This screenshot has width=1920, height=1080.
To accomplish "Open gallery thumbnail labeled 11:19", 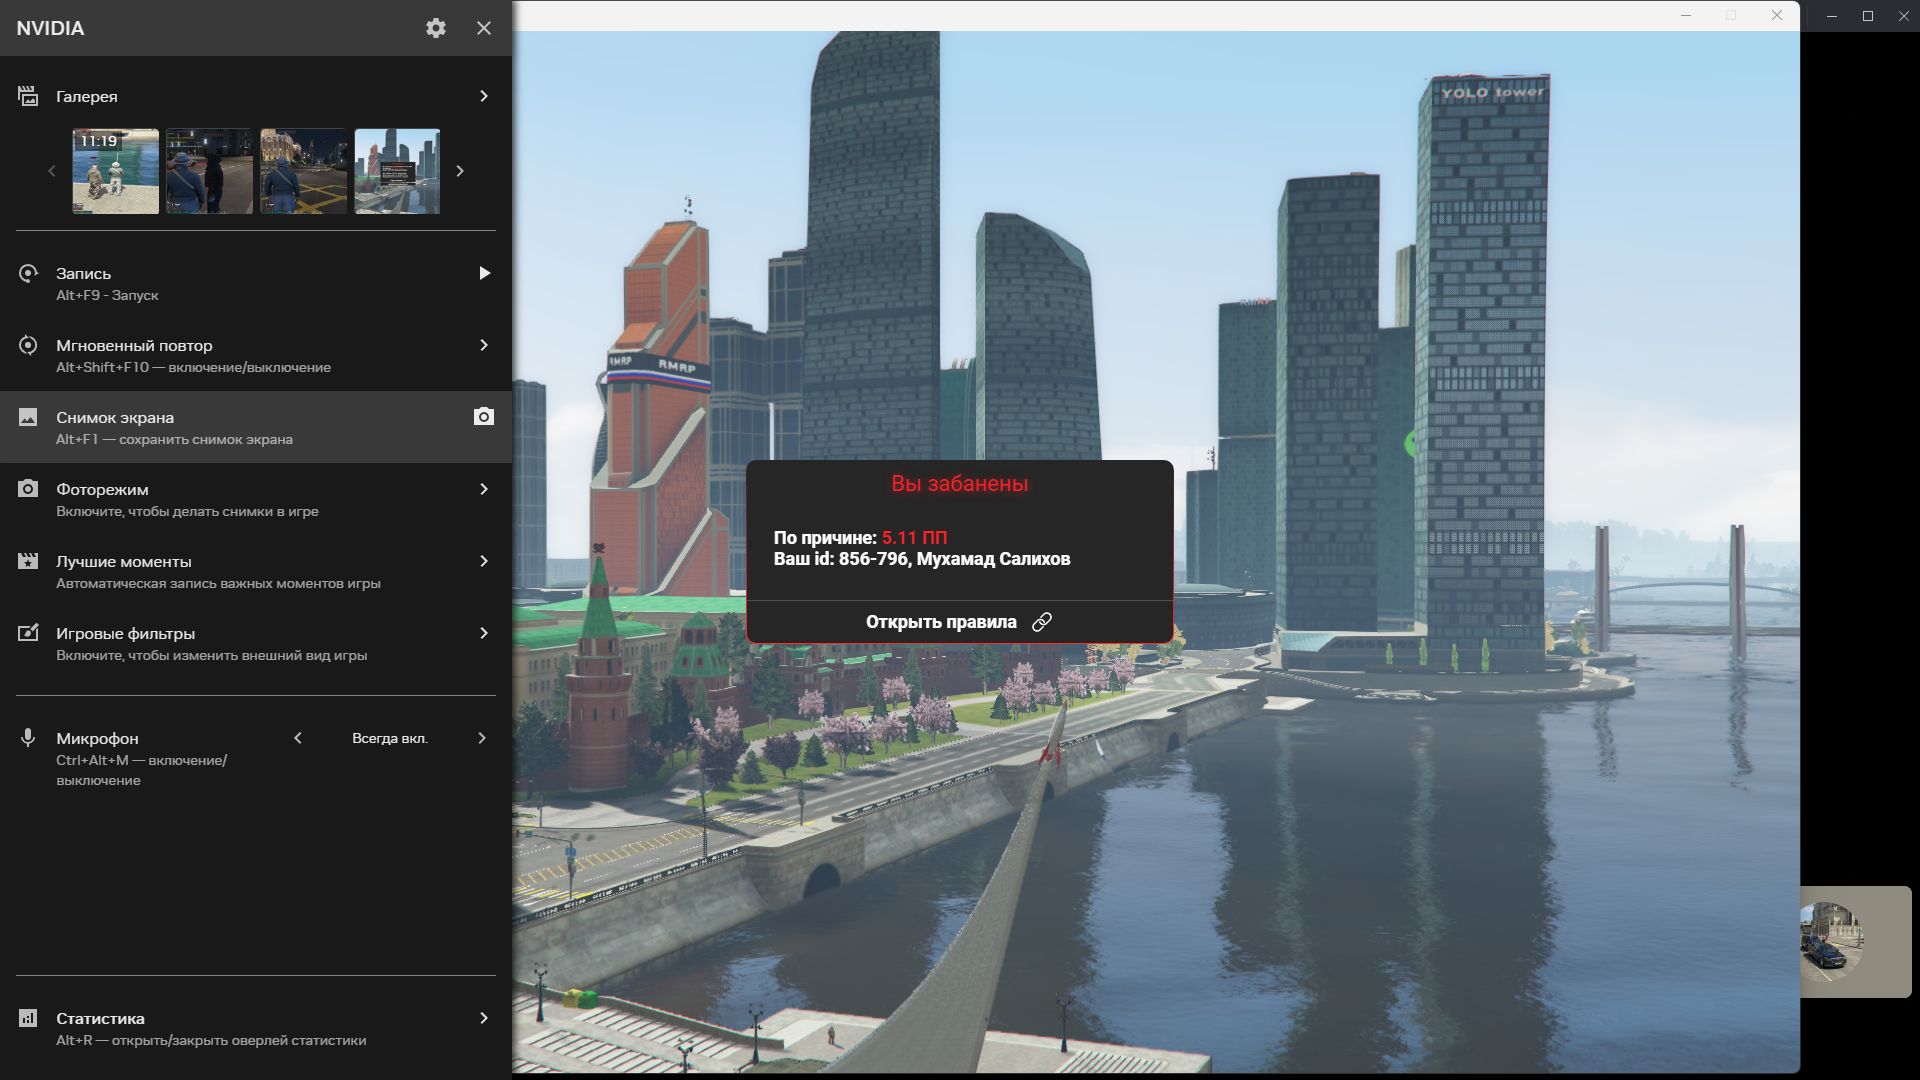I will pyautogui.click(x=115, y=171).
